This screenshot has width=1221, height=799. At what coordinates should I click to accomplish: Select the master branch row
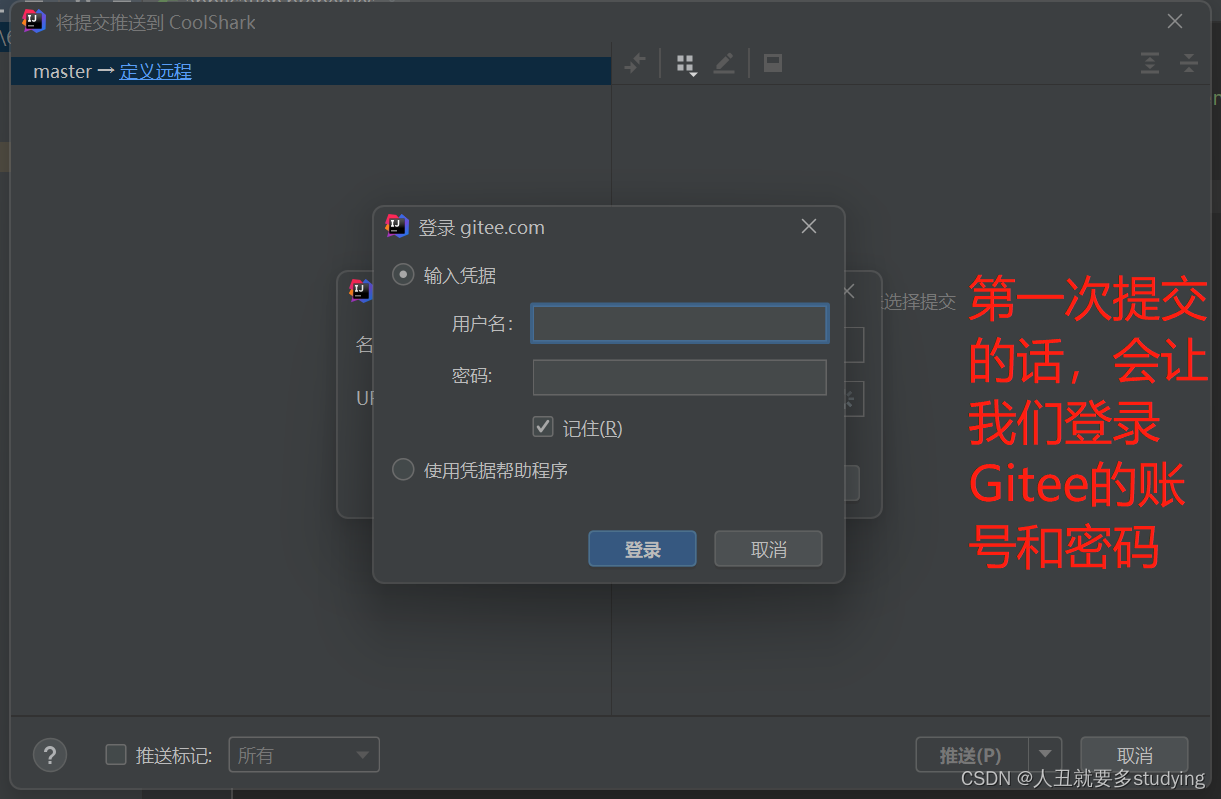(x=311, y=71)
